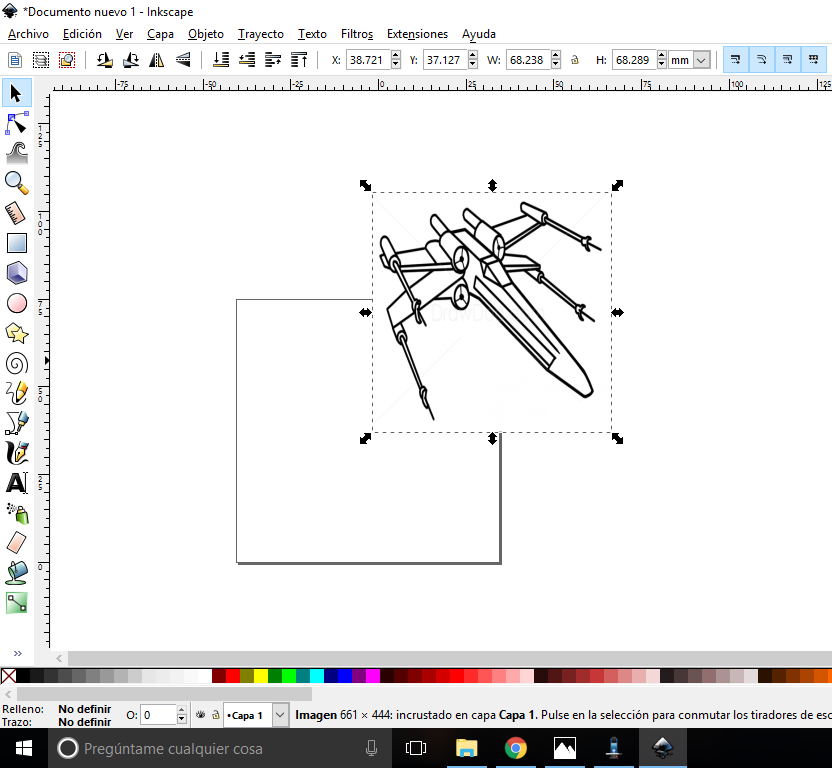Select the Connector tool
The height and width of the screenshot is (768, 832).
pyautogui.click(x=16, y=603)
